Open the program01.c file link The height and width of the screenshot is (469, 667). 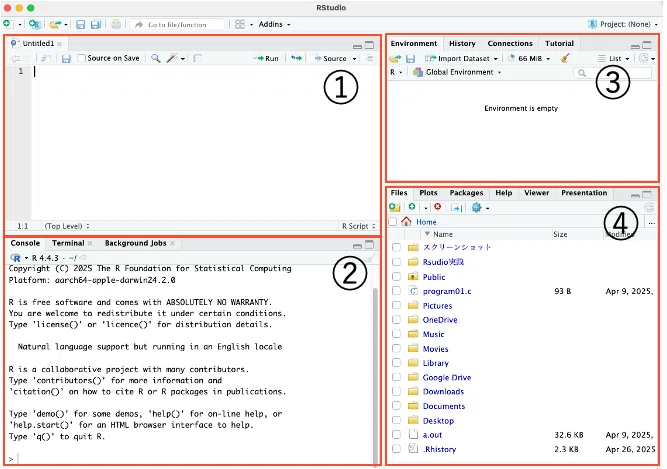447,291
